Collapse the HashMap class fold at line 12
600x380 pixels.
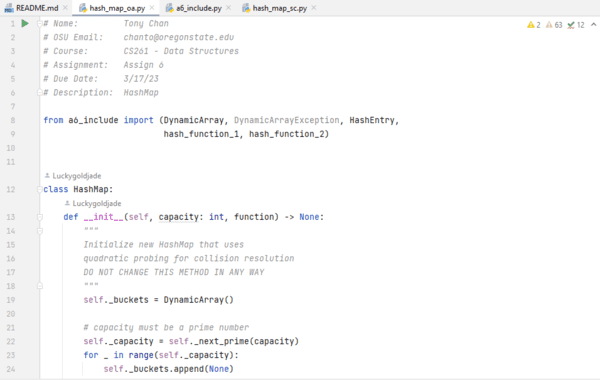pyautogui.click(x=39, y=189)
